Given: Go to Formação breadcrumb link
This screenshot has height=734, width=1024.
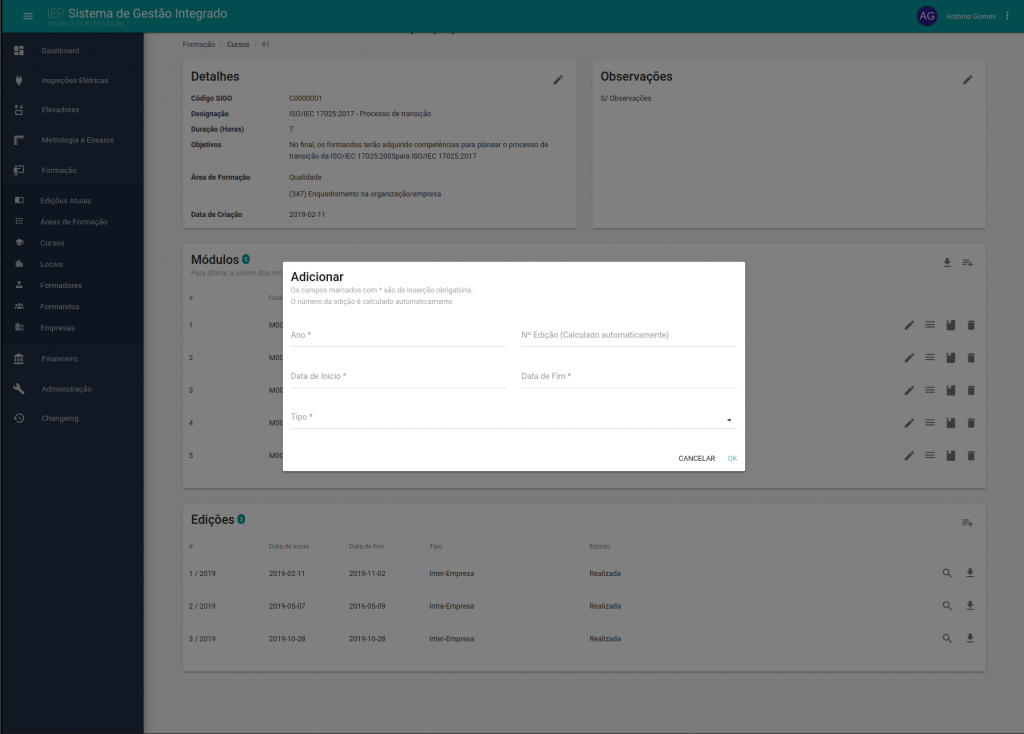Looking at the screenshot, I should [199, 44].
